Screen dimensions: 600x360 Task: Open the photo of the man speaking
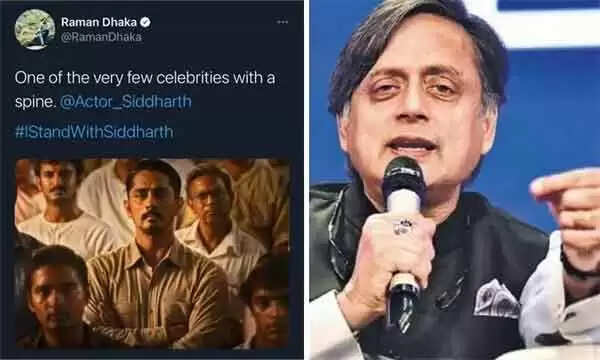(x=455, y=180)
